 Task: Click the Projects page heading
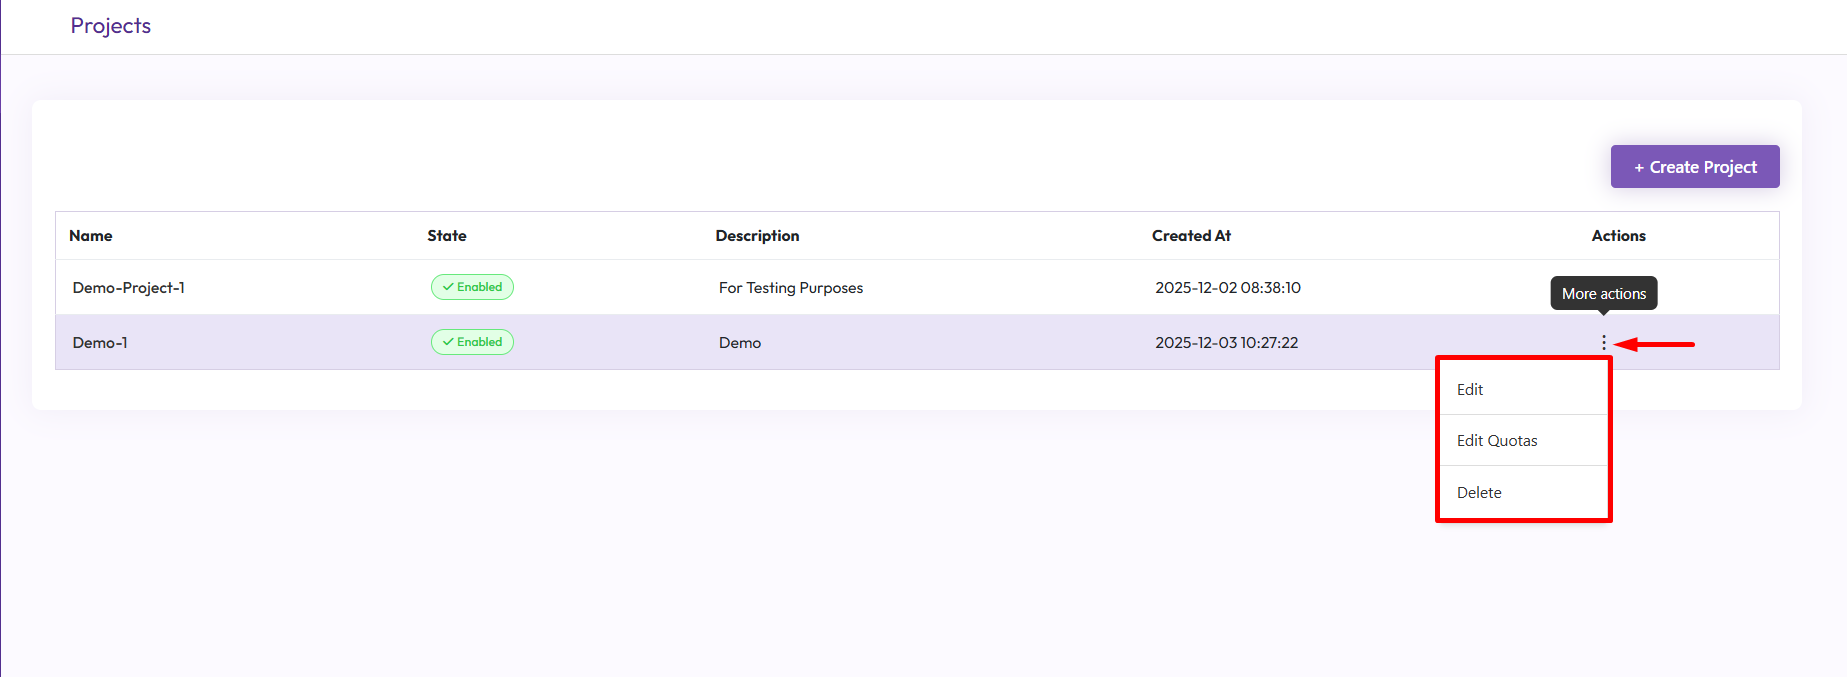(110, 26)
